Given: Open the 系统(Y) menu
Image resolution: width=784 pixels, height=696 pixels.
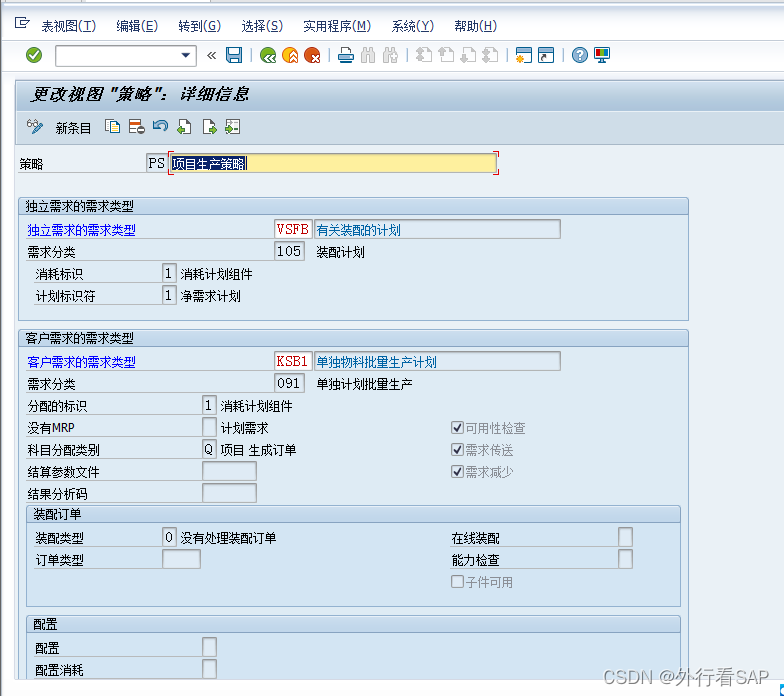Looking at the screenshot, I should click(412, 26).
